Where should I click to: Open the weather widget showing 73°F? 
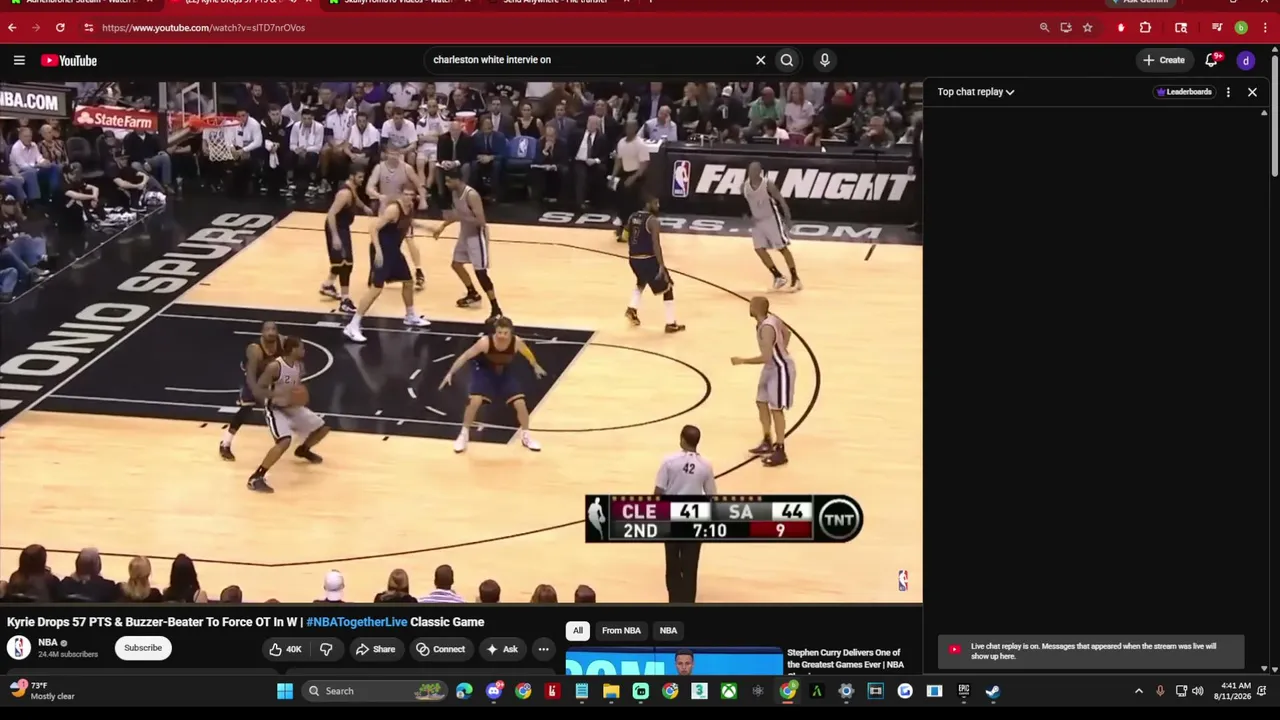point(42,691)
